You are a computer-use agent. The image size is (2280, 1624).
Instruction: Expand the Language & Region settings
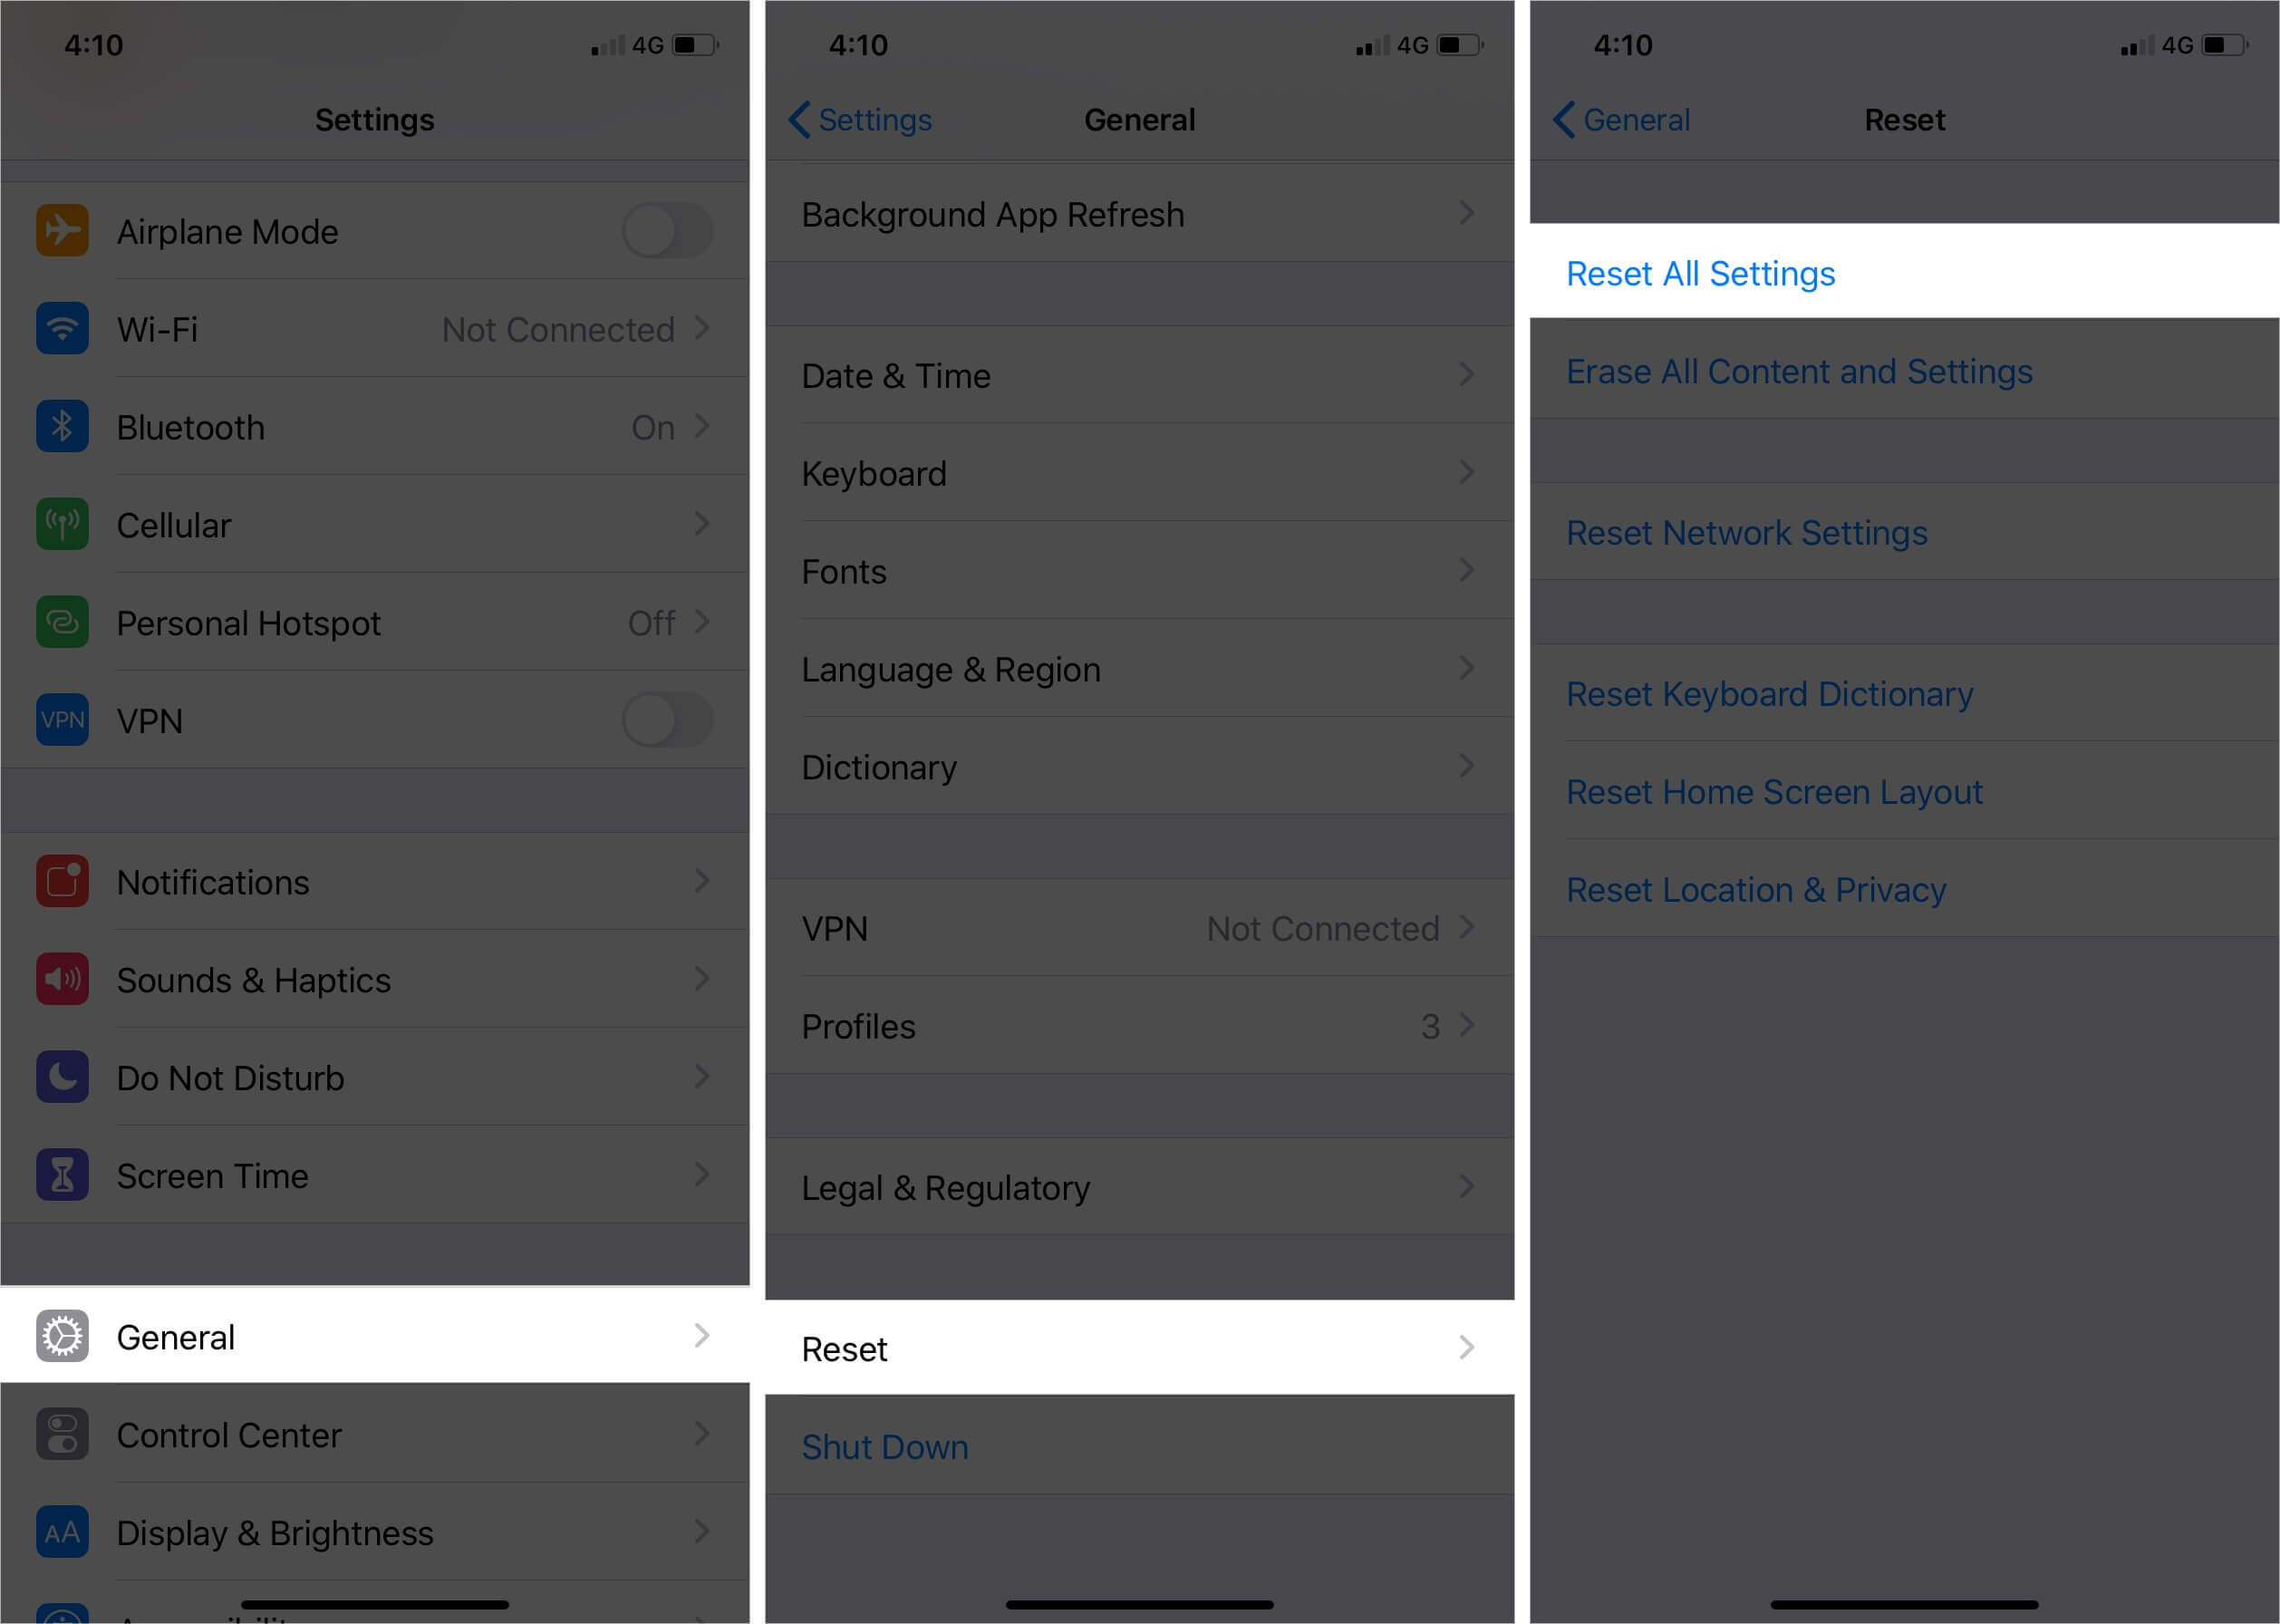tap(1138, 670)
